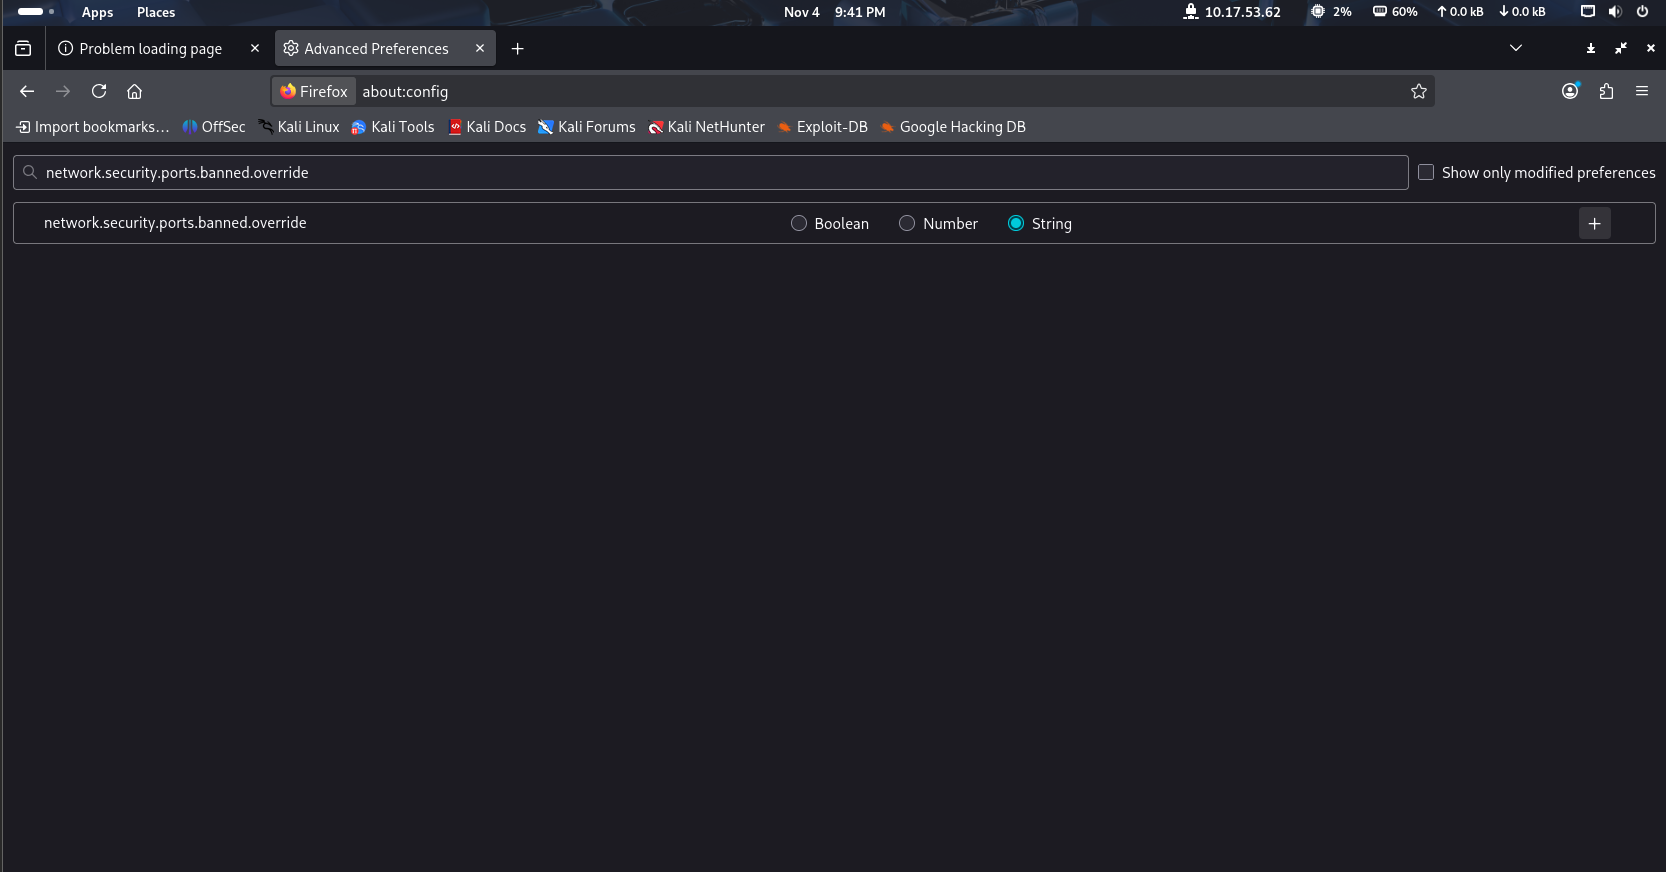The image size is (1666, 872).
Task: Bookmark this page with star icon
Action: (x=1418, y=91)
